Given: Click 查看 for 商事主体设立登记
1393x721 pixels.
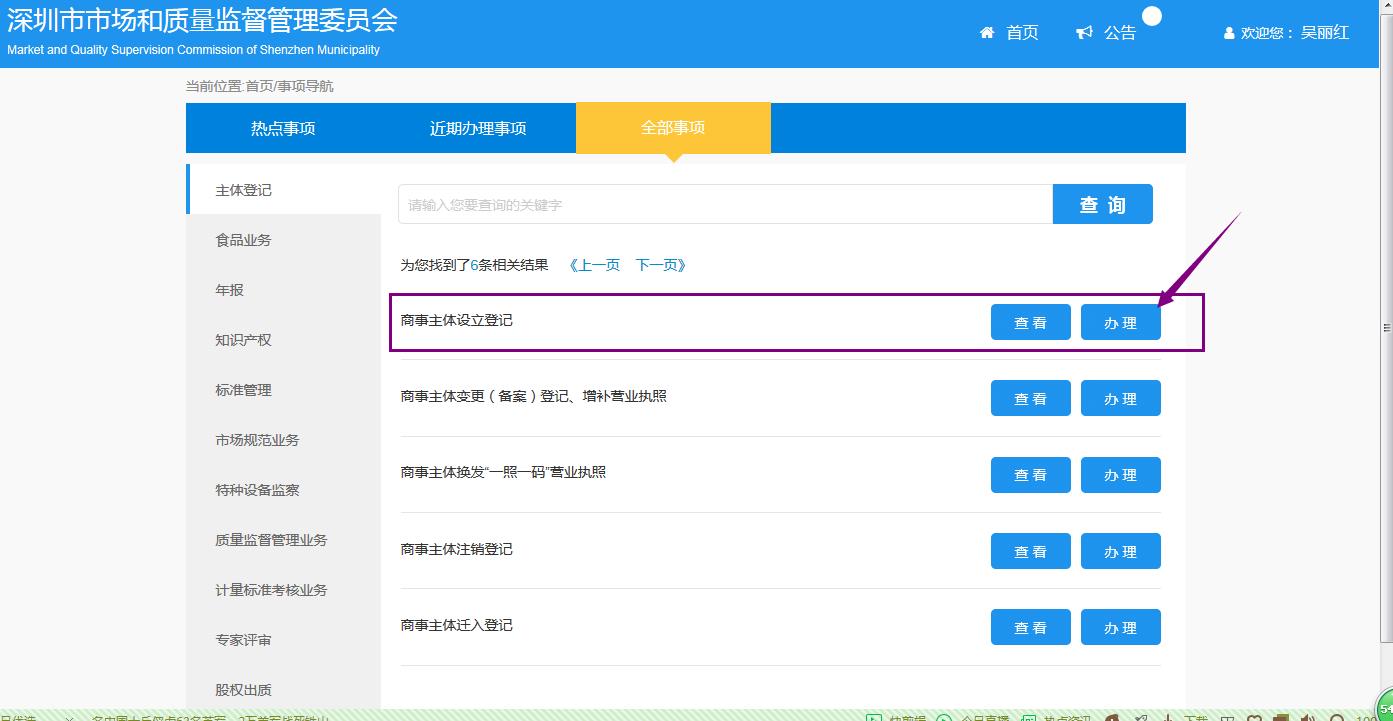Looking at the screenshot, I should (x=1030, y=323).
